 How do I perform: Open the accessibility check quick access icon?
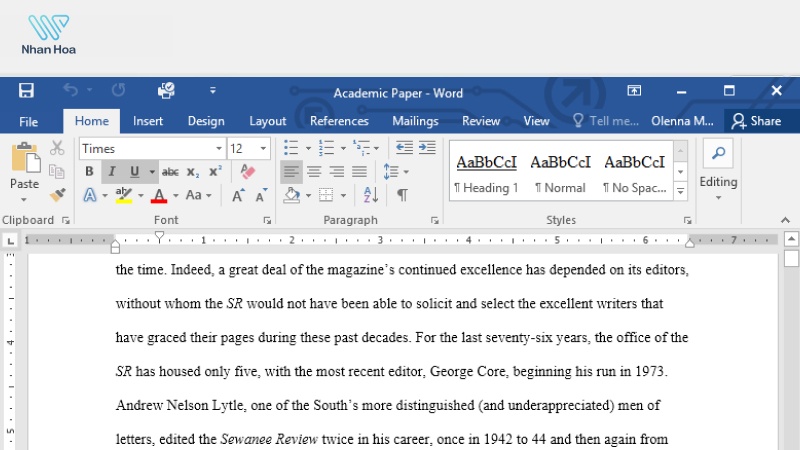coord(166,91)
